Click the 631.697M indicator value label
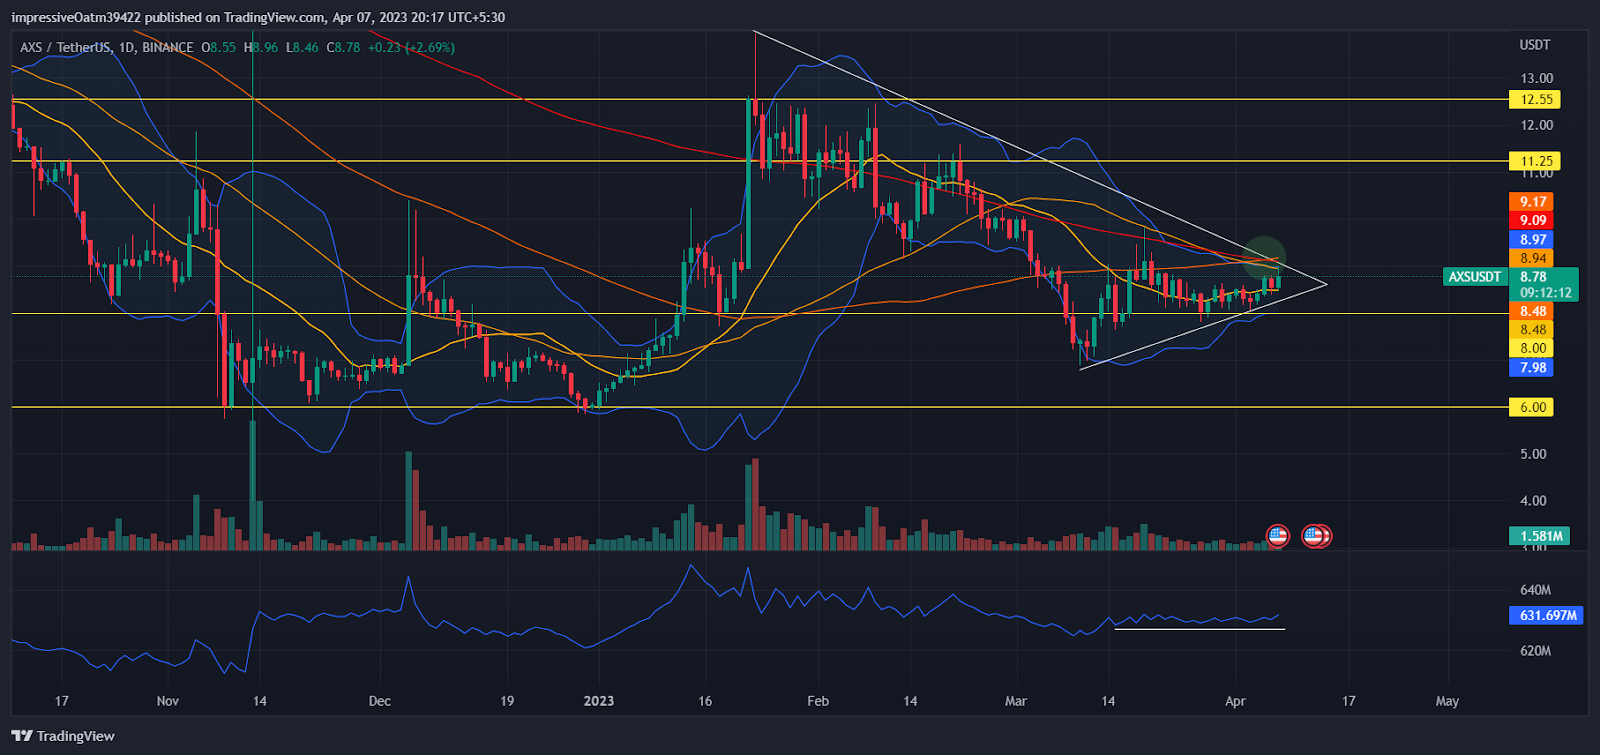This screenshot has width=1600, height=755. tap(1546, 616)
